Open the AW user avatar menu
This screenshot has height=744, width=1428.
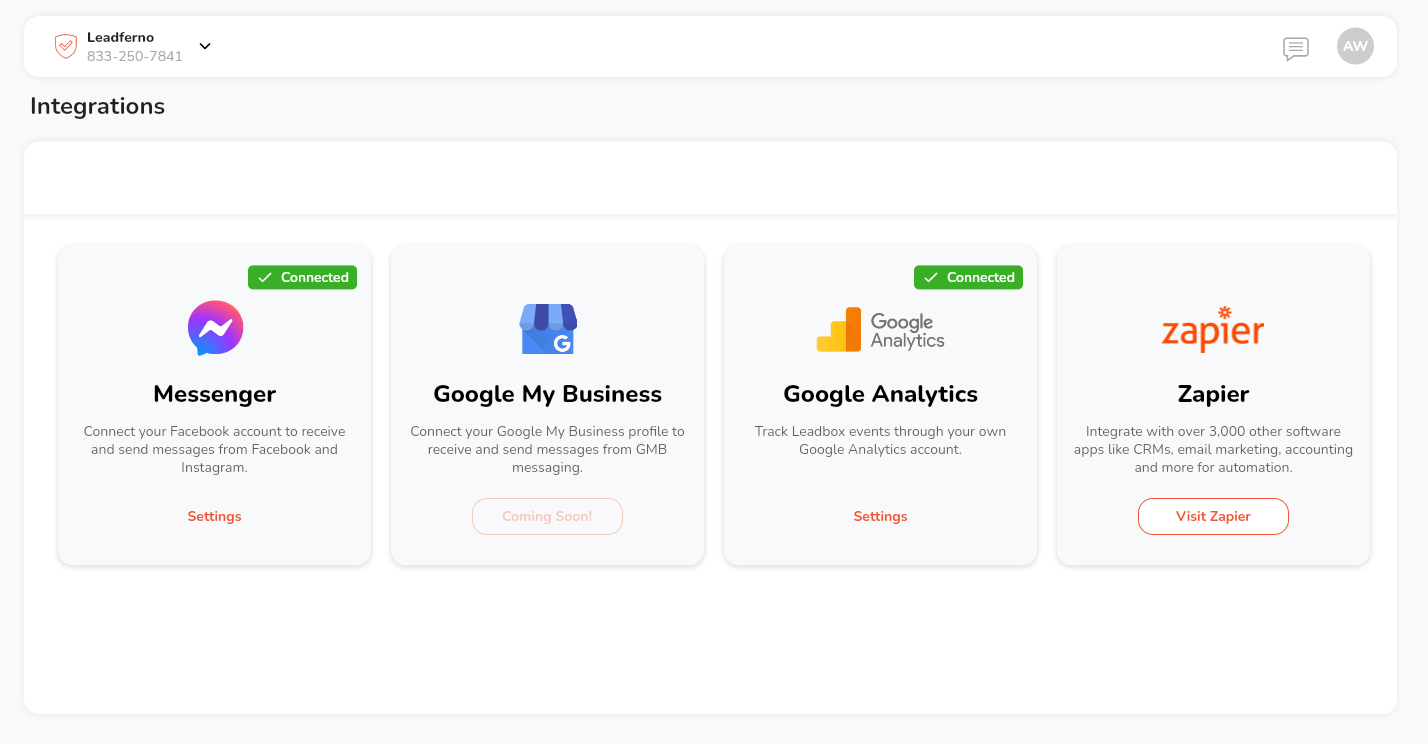click(1355, 46)
